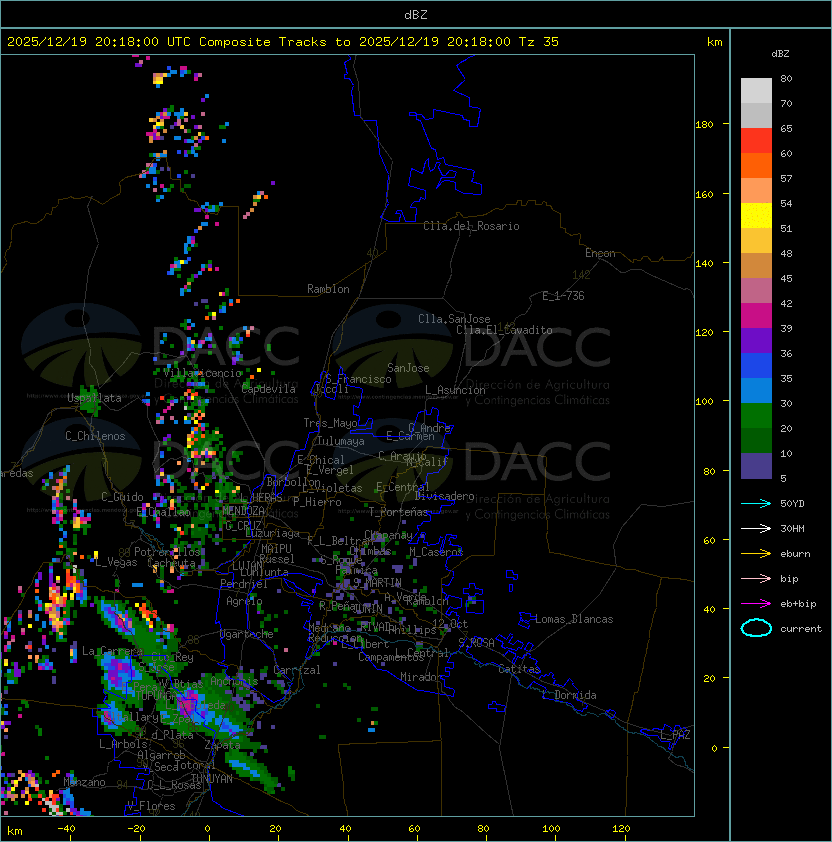Click the SanJose label

point(408,368)
